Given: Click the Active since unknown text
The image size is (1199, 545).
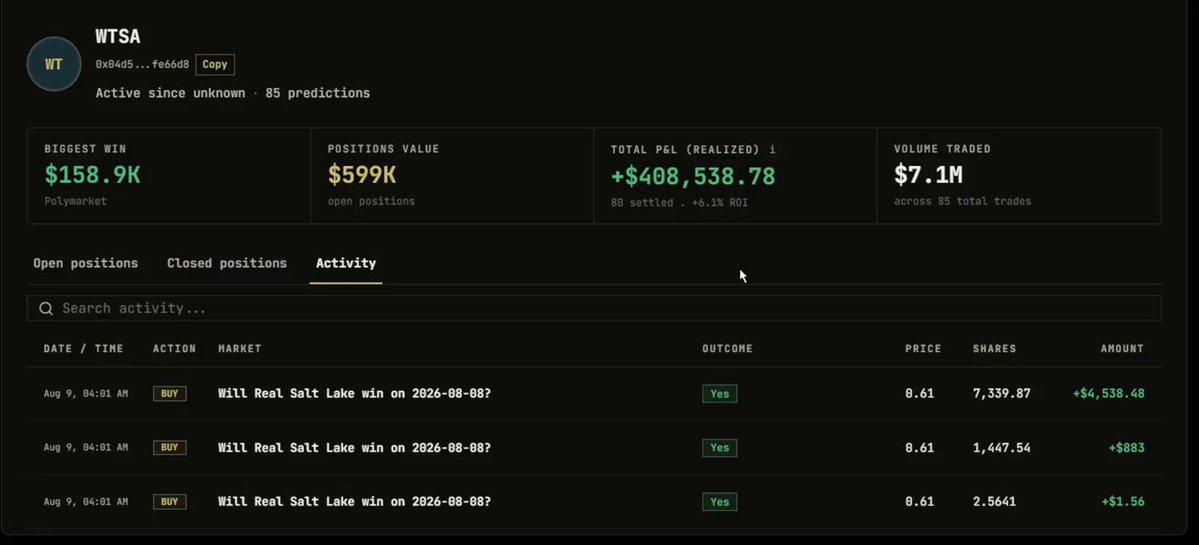Looking at the screenshot, I should point(171,93).
